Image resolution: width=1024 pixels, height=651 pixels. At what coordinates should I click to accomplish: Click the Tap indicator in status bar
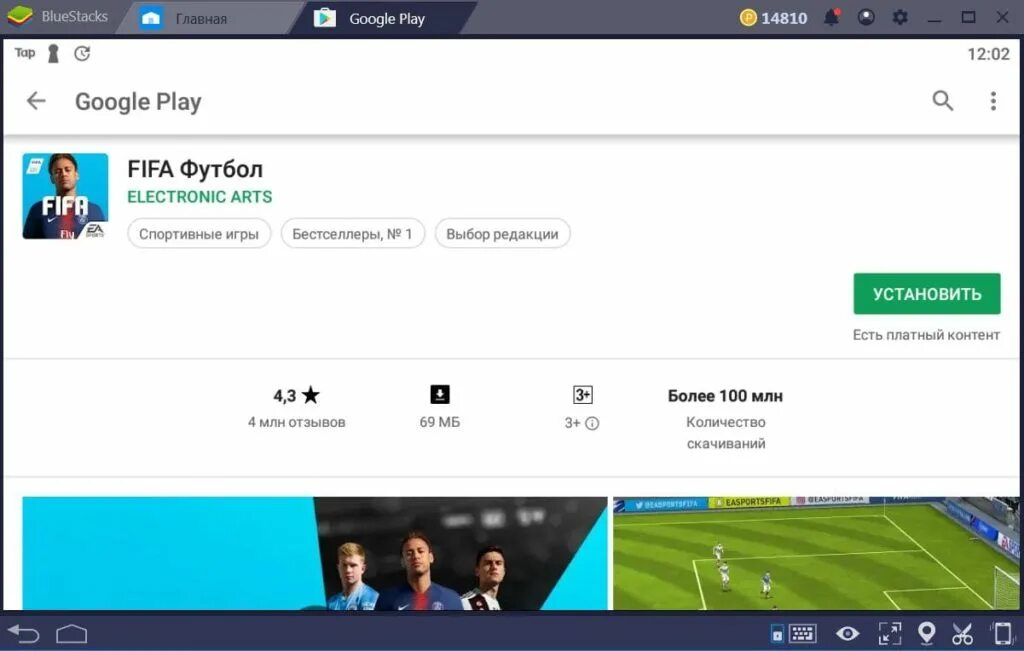click(25, 53)
